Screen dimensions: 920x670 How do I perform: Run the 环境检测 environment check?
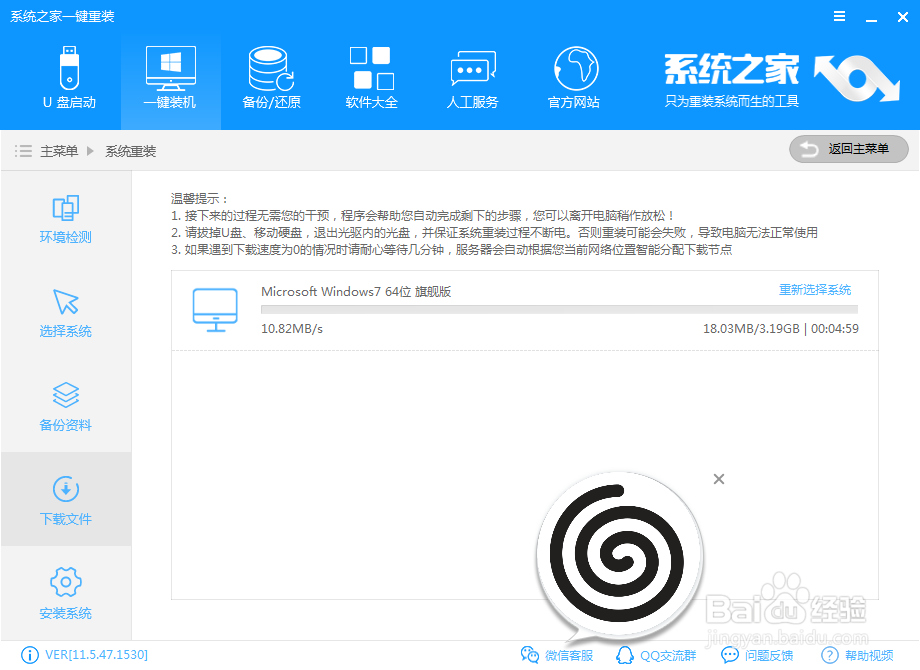click(x=64, y=220)
